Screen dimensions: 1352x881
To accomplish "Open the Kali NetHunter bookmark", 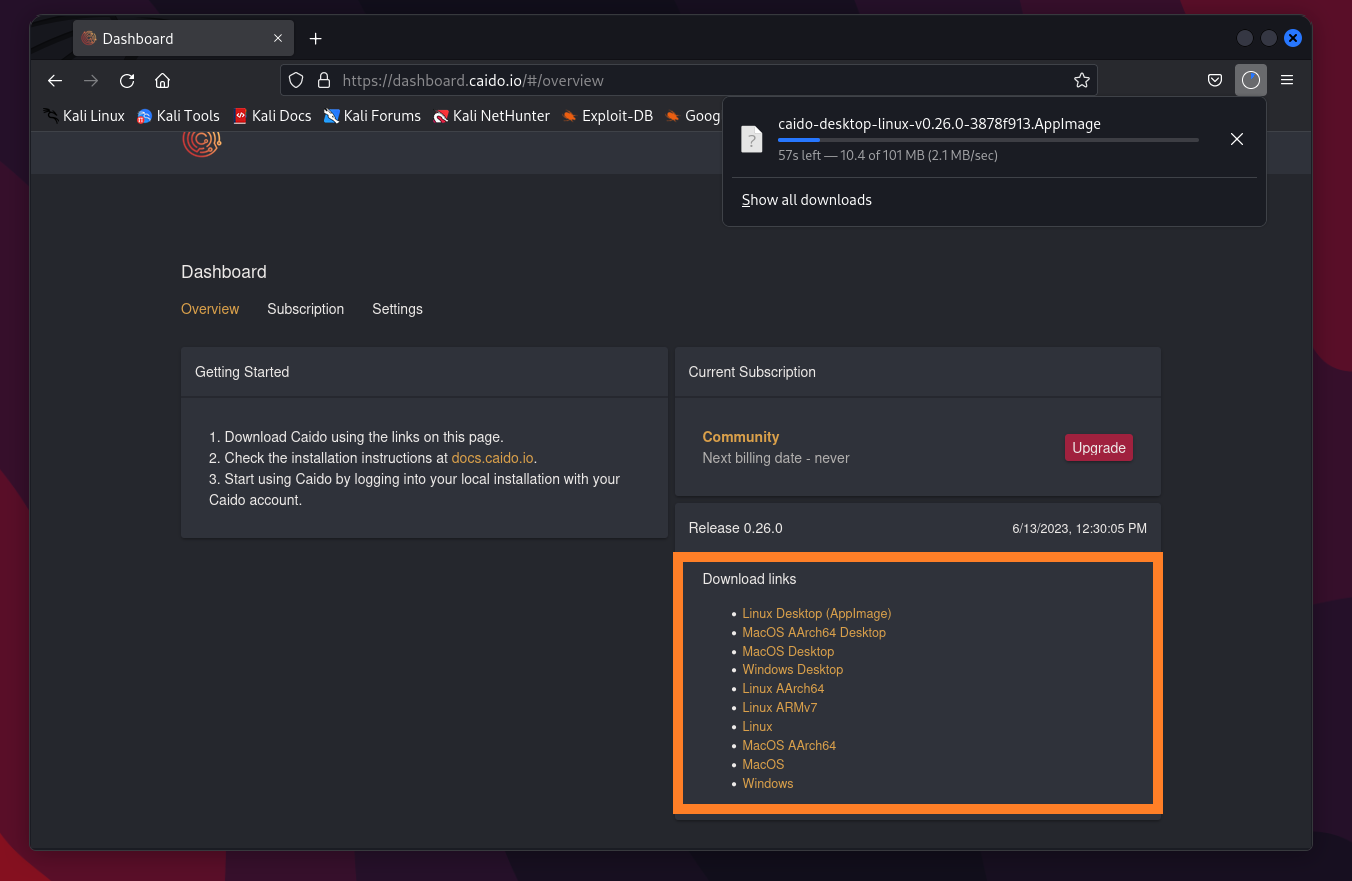I will tap(491, 116).
